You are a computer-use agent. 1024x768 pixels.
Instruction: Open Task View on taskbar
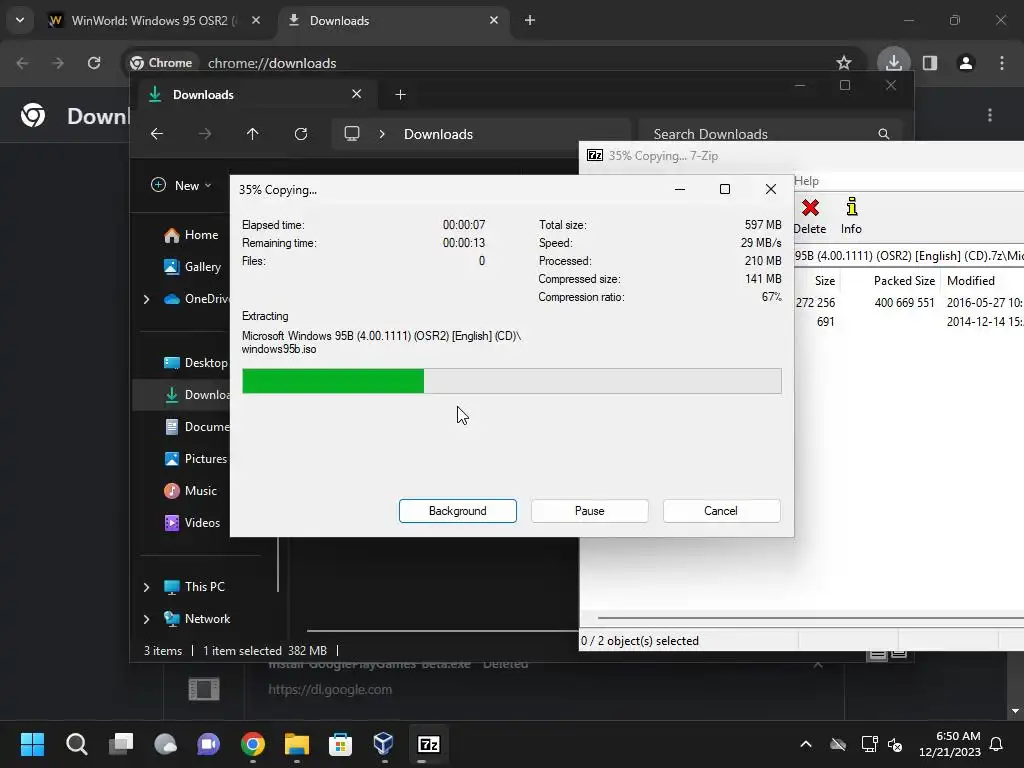121,744
